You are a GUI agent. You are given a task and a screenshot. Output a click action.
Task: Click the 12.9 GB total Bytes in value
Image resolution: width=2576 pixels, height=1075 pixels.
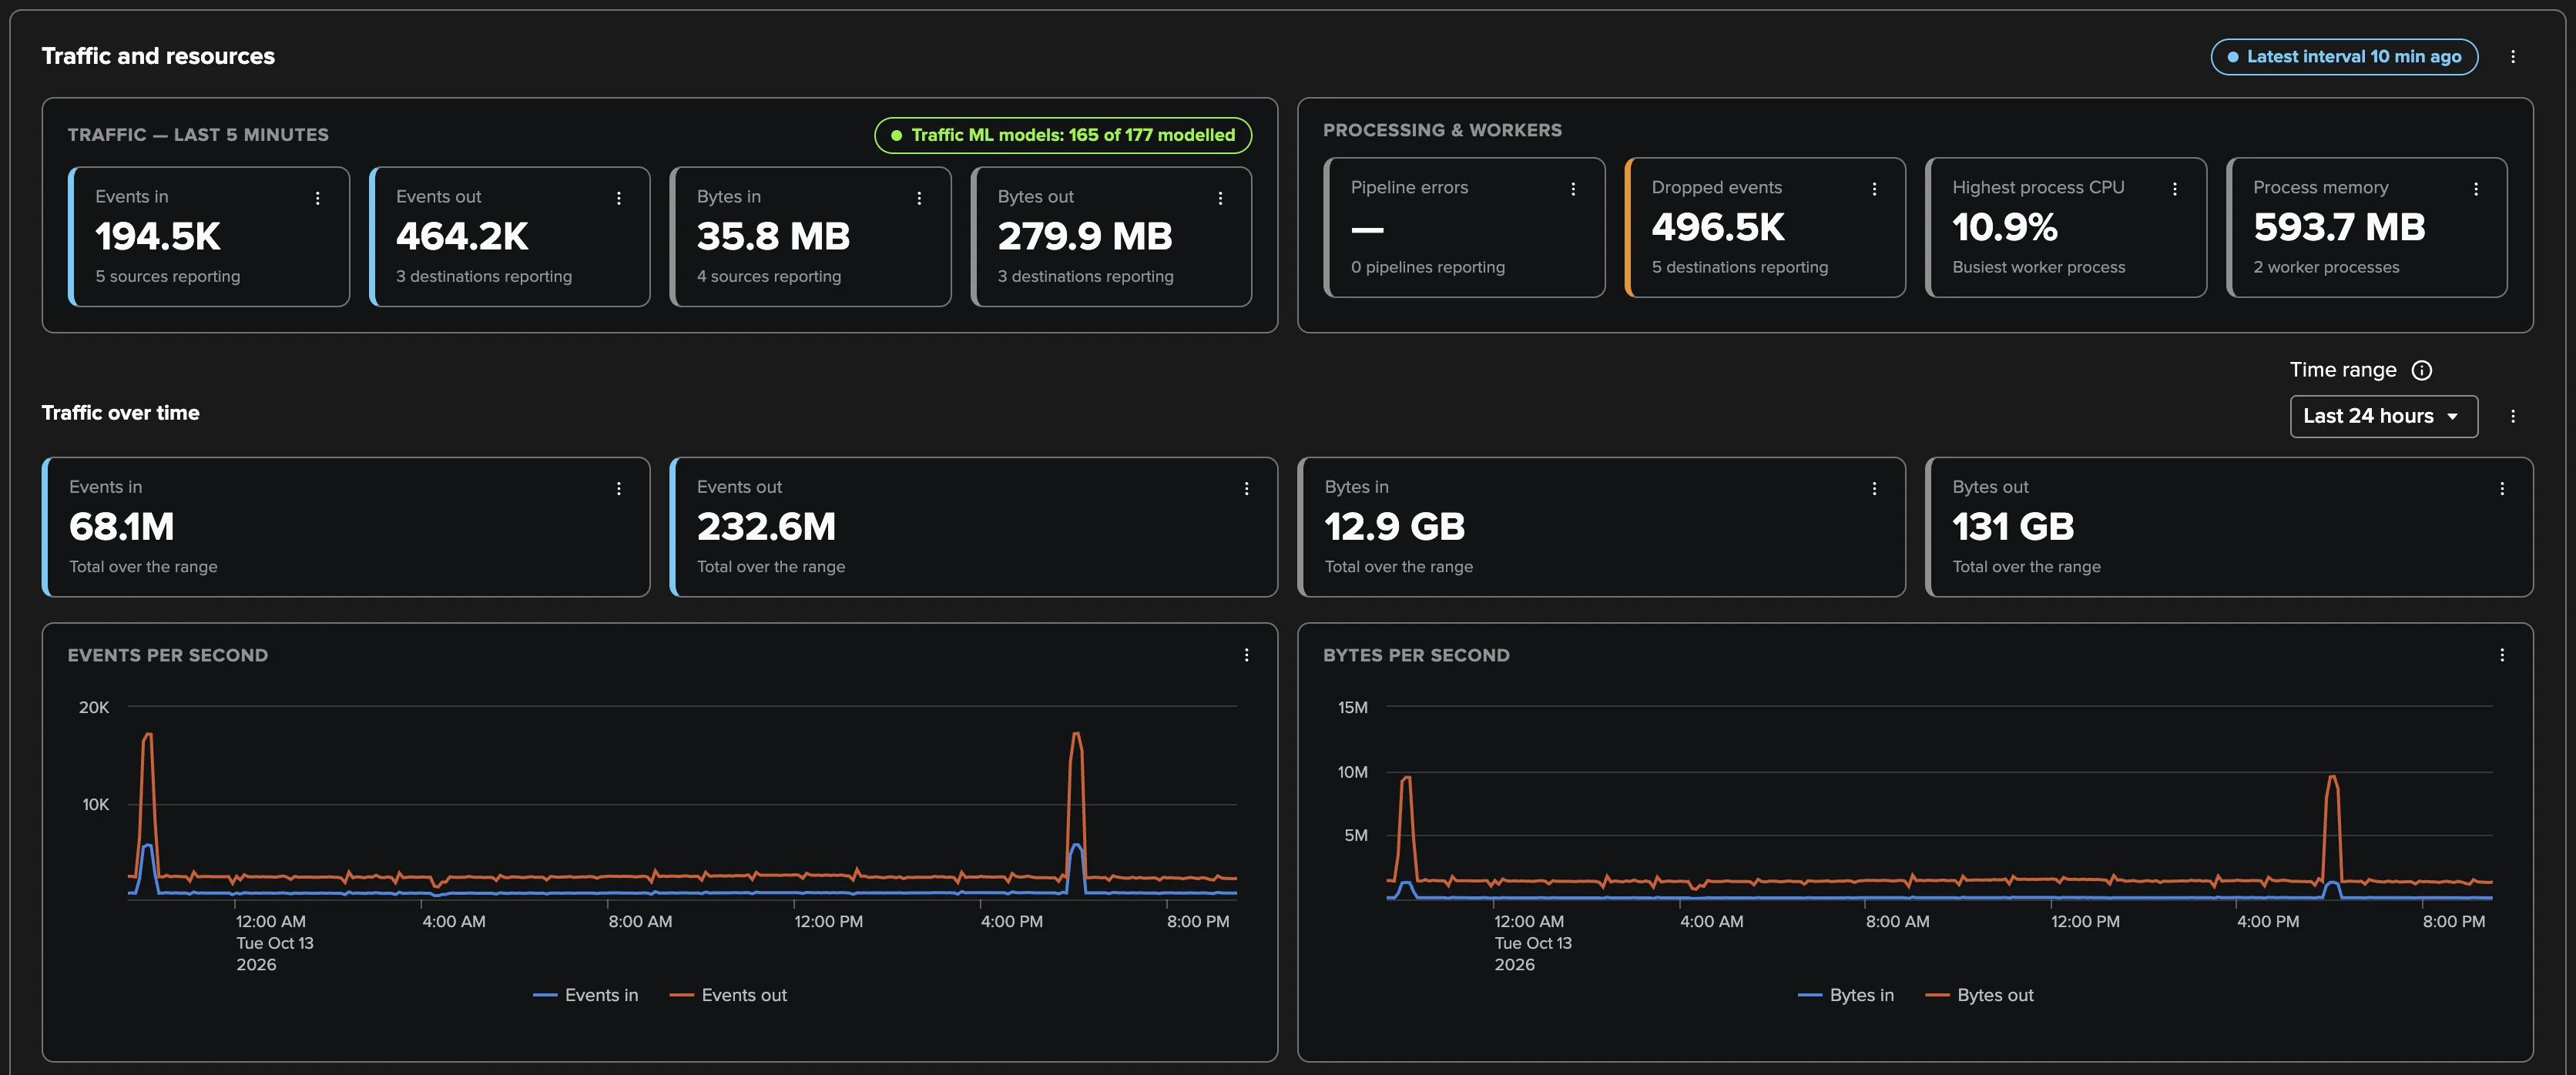1395,527
